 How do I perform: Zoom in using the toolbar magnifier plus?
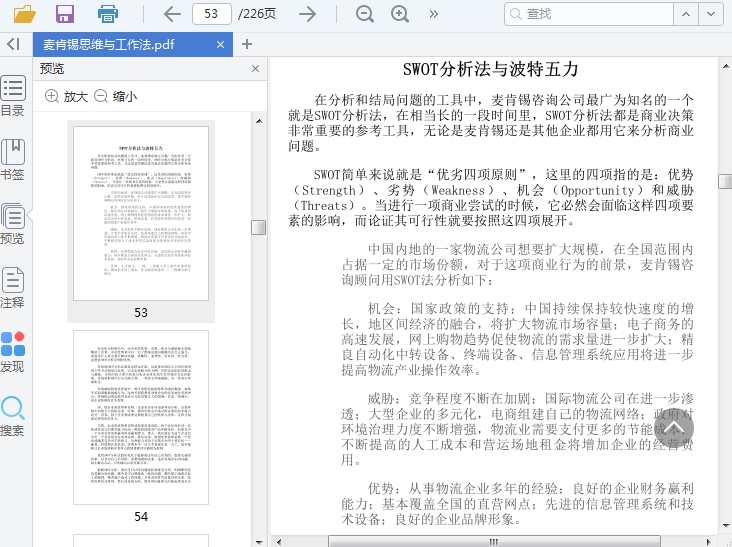coord(400,14)
